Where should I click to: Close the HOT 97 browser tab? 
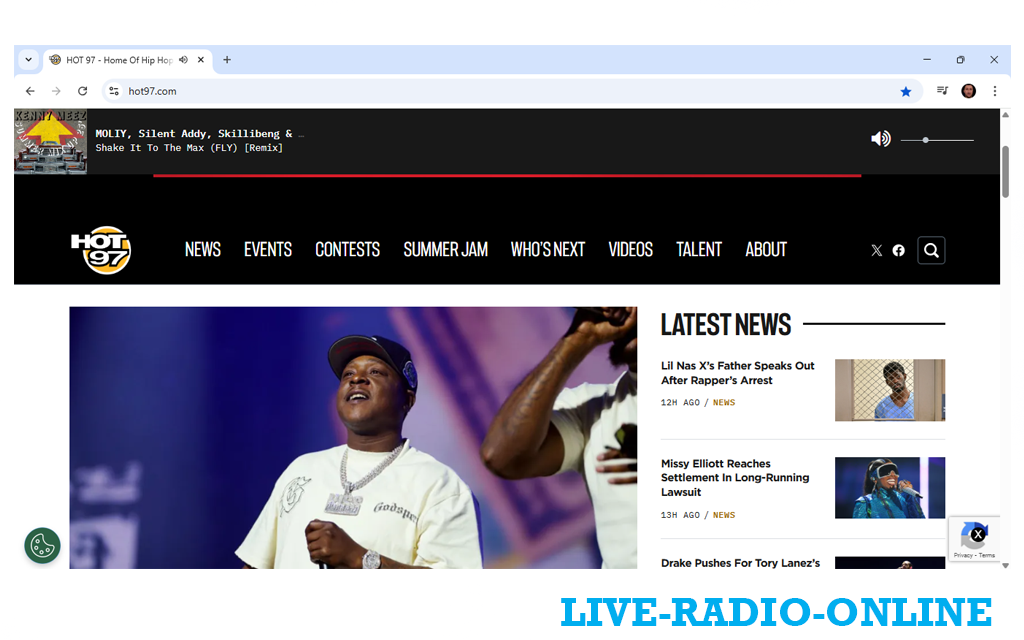pos(200,59)
